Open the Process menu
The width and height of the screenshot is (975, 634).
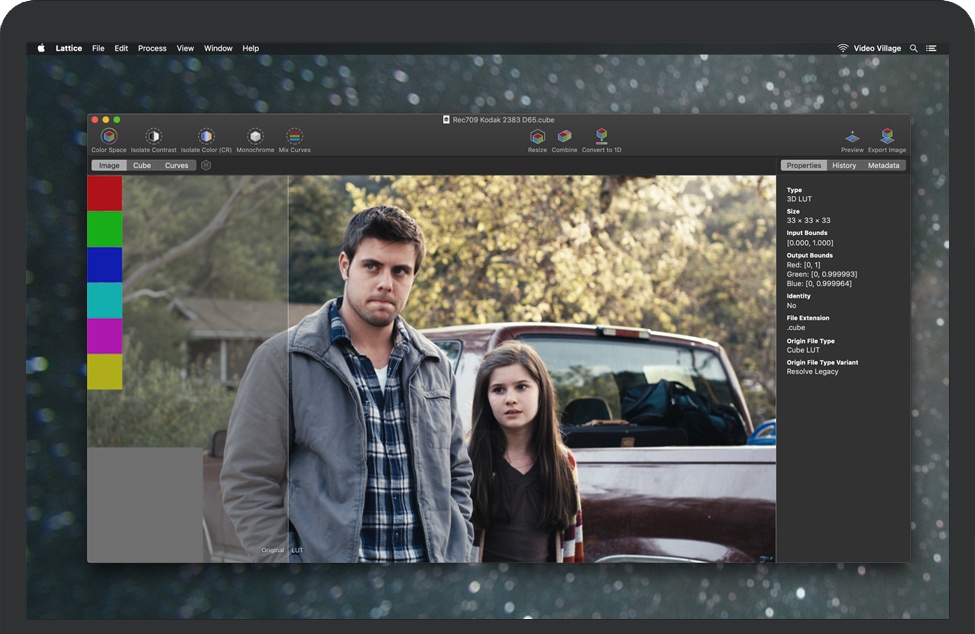[152, 47]
